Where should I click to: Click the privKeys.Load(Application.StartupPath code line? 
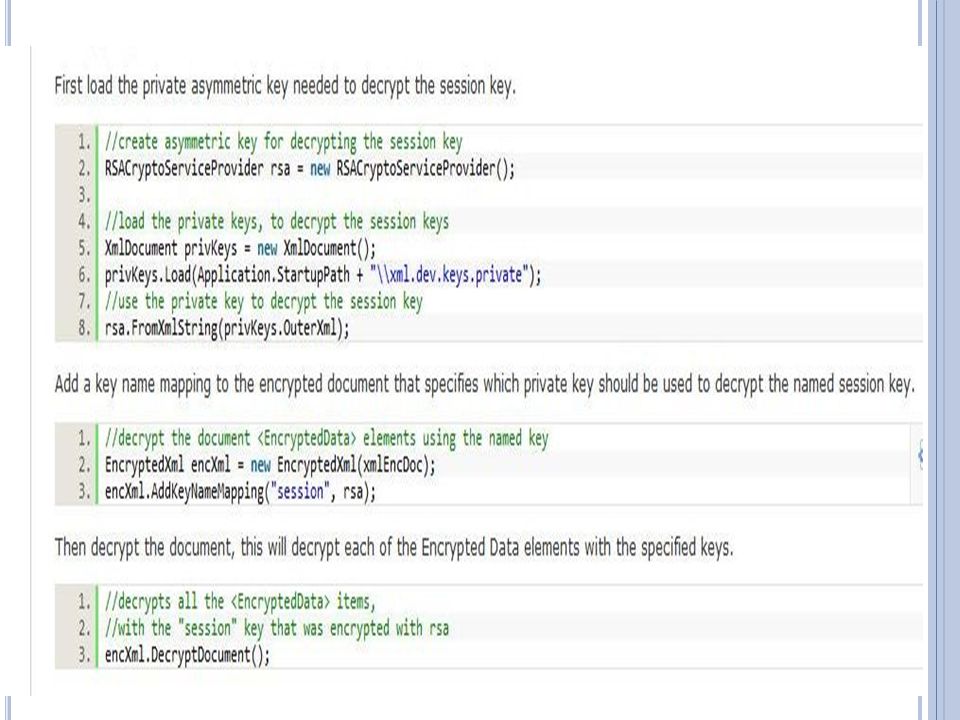click(x=323, y=274)
